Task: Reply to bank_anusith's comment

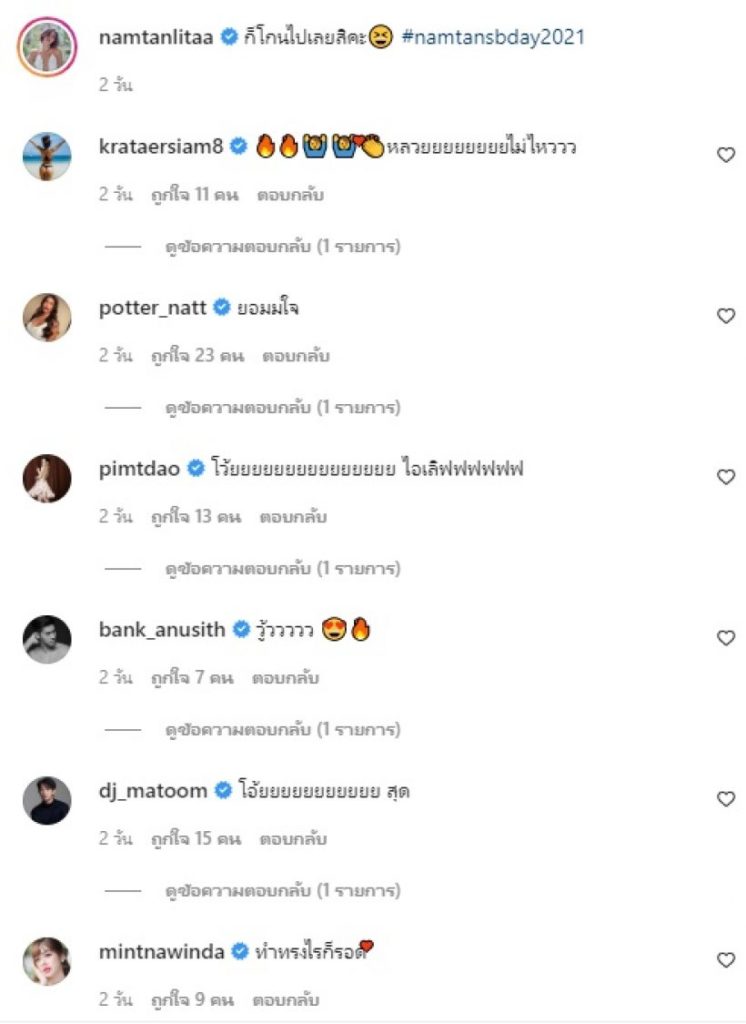Action: click(285, 678)
